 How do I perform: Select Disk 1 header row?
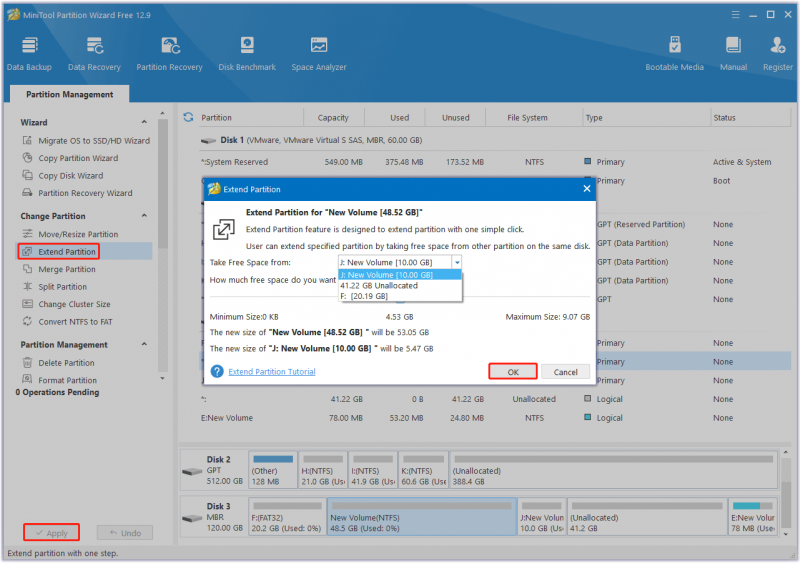494,140
